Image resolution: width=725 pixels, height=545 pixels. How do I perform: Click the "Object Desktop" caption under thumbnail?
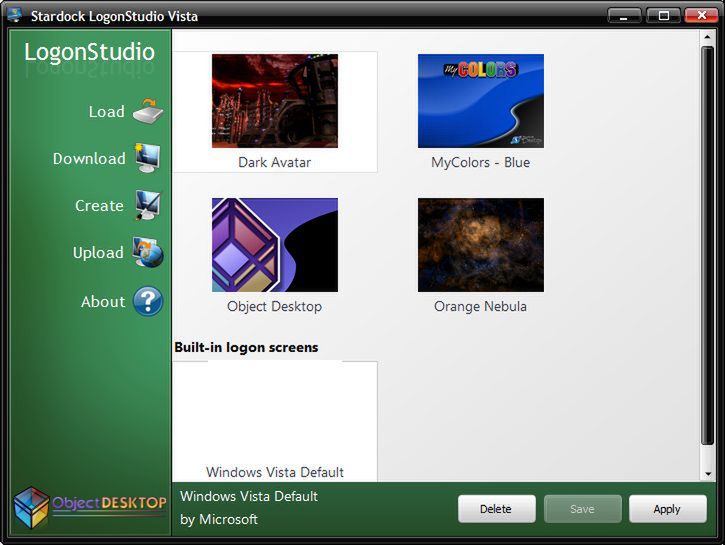point(275,306)
